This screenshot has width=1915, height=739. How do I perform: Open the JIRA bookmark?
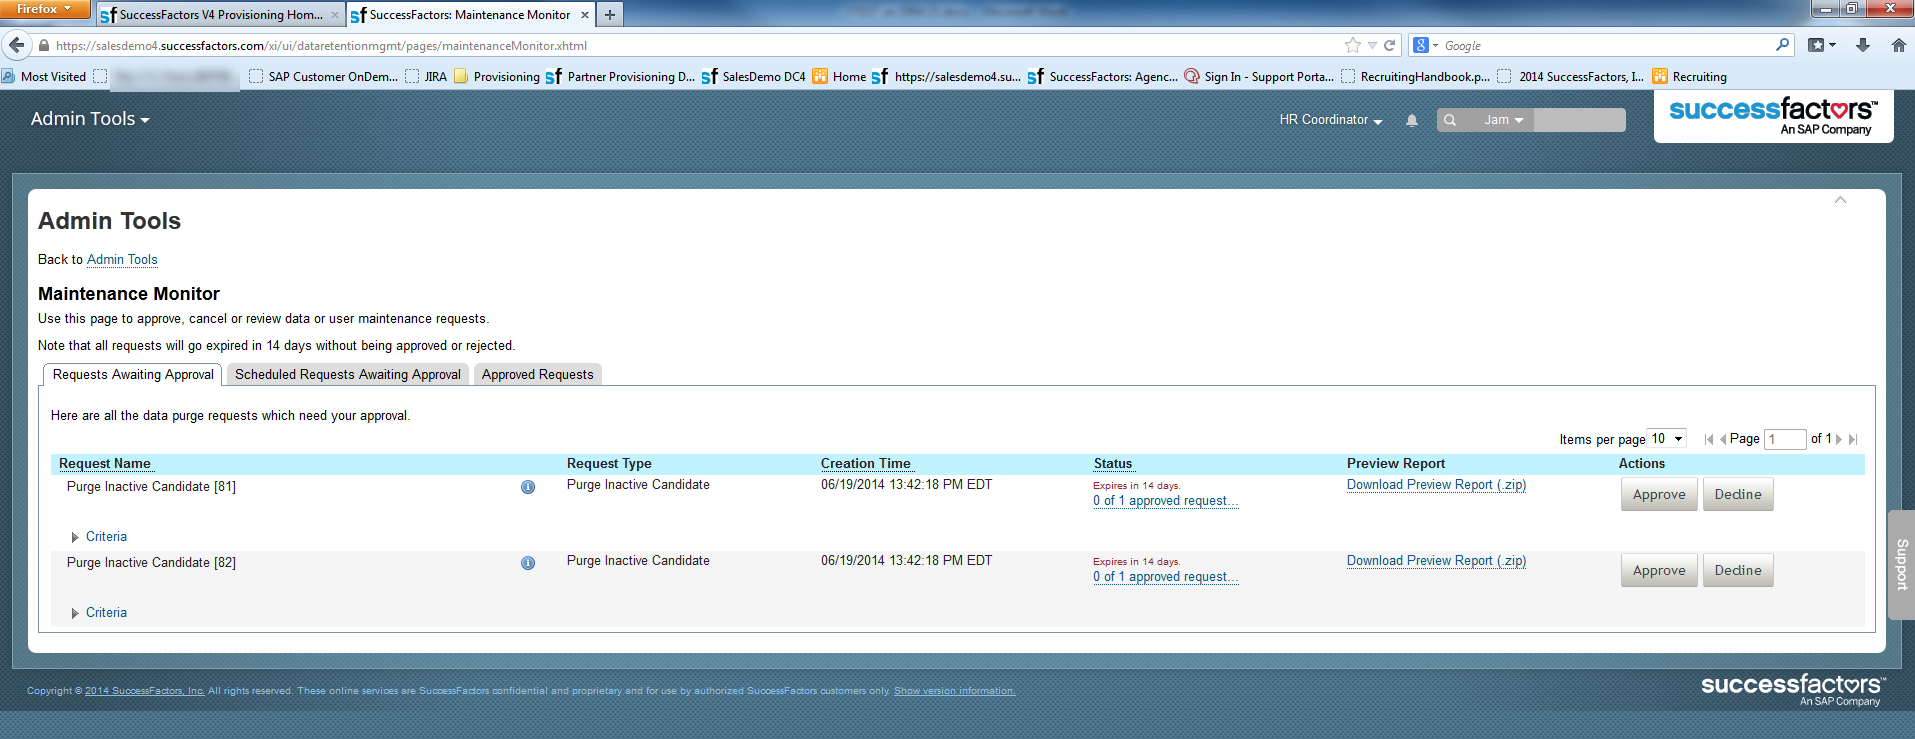pyautogui.click(x=426, y=76)
